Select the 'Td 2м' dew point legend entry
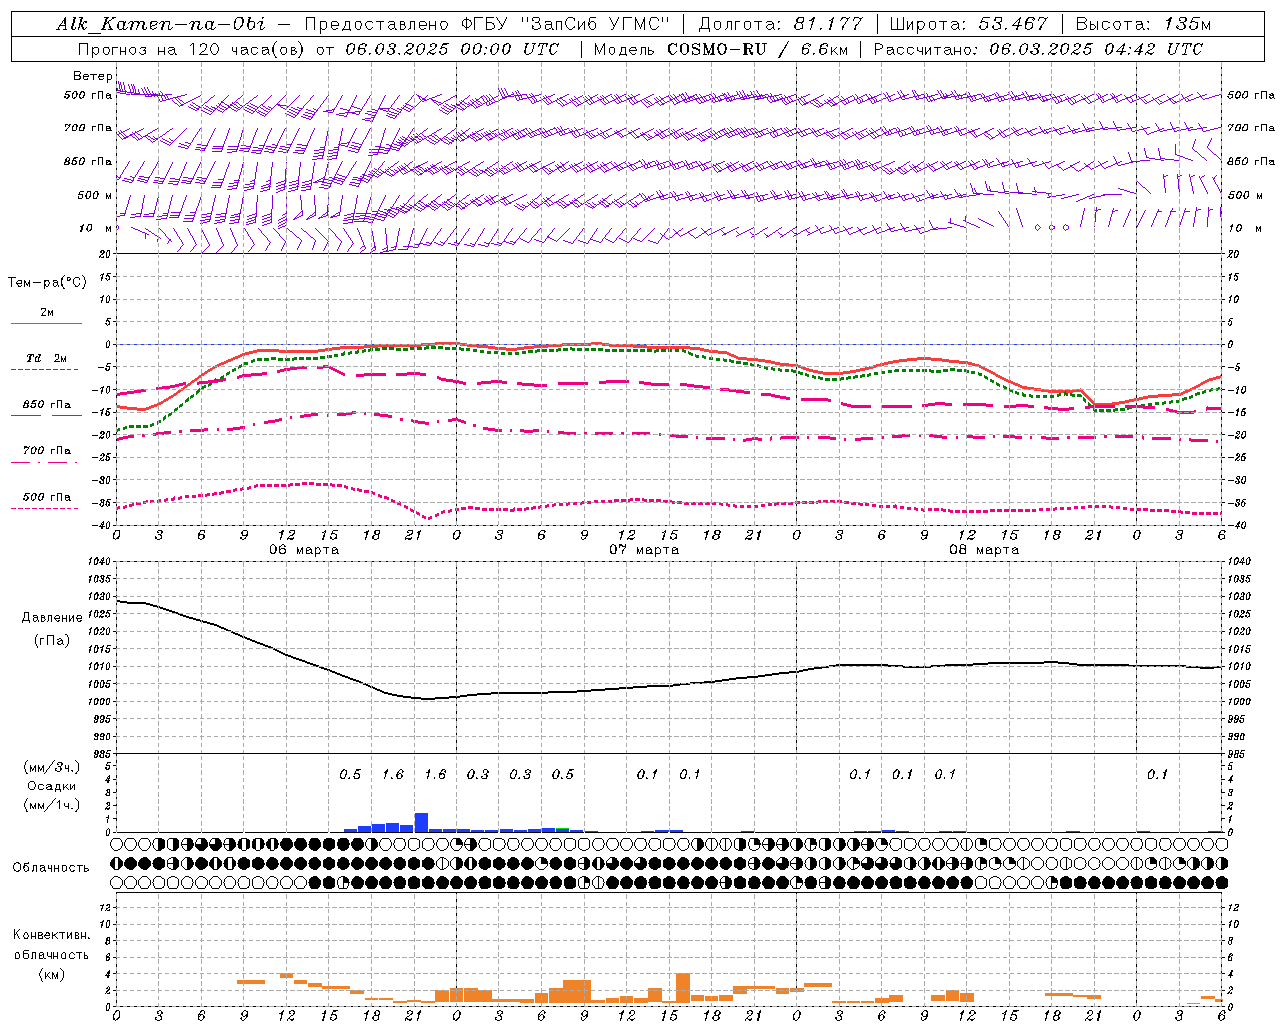This screenshot has width=1280, height=1024. (46, 358)
